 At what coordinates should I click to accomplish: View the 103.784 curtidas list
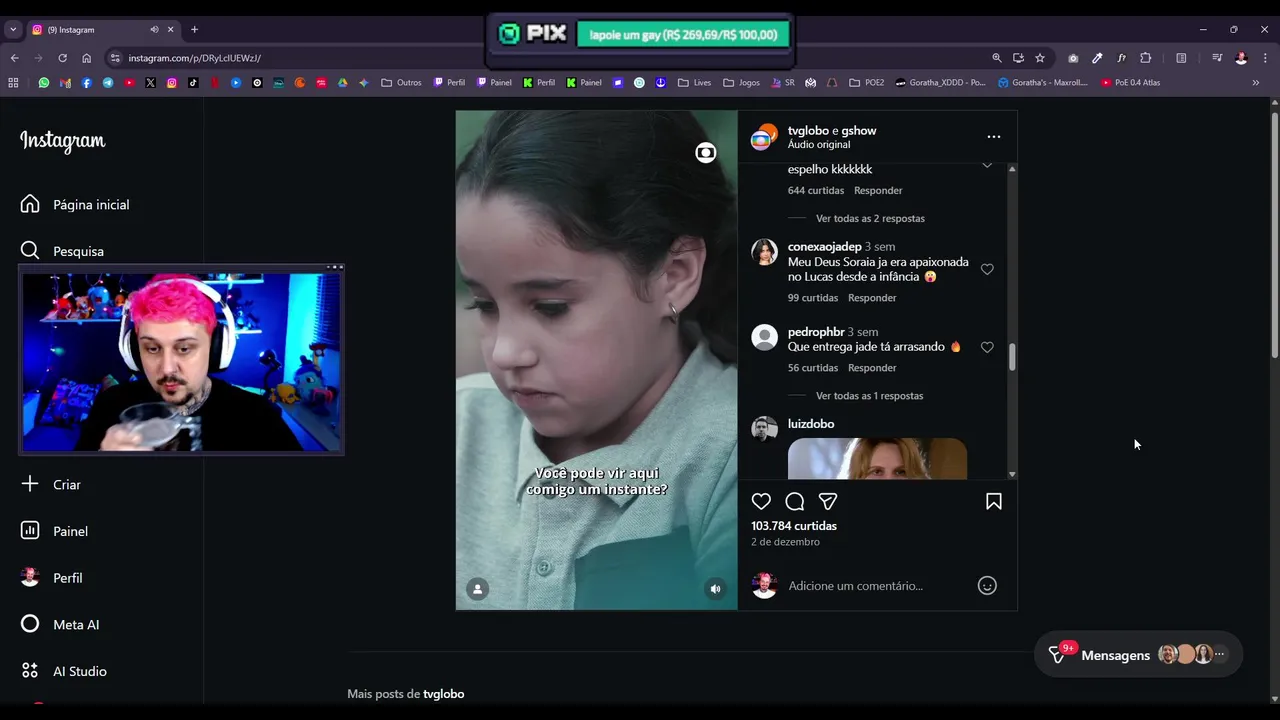[794, 526]
